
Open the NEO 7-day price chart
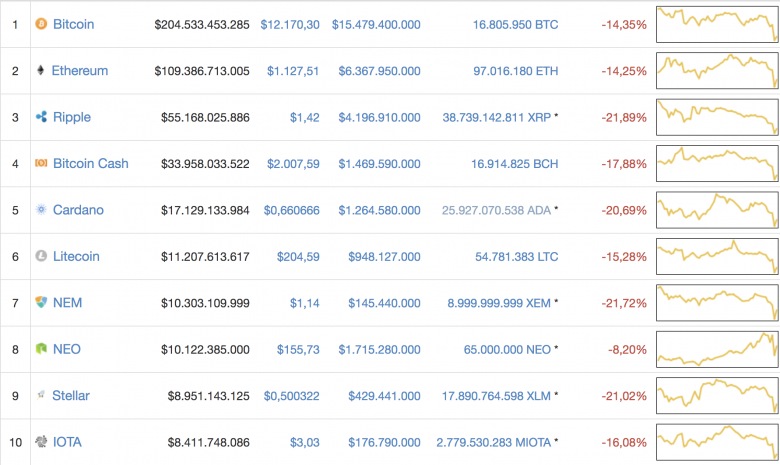click(x=717, y=349)
